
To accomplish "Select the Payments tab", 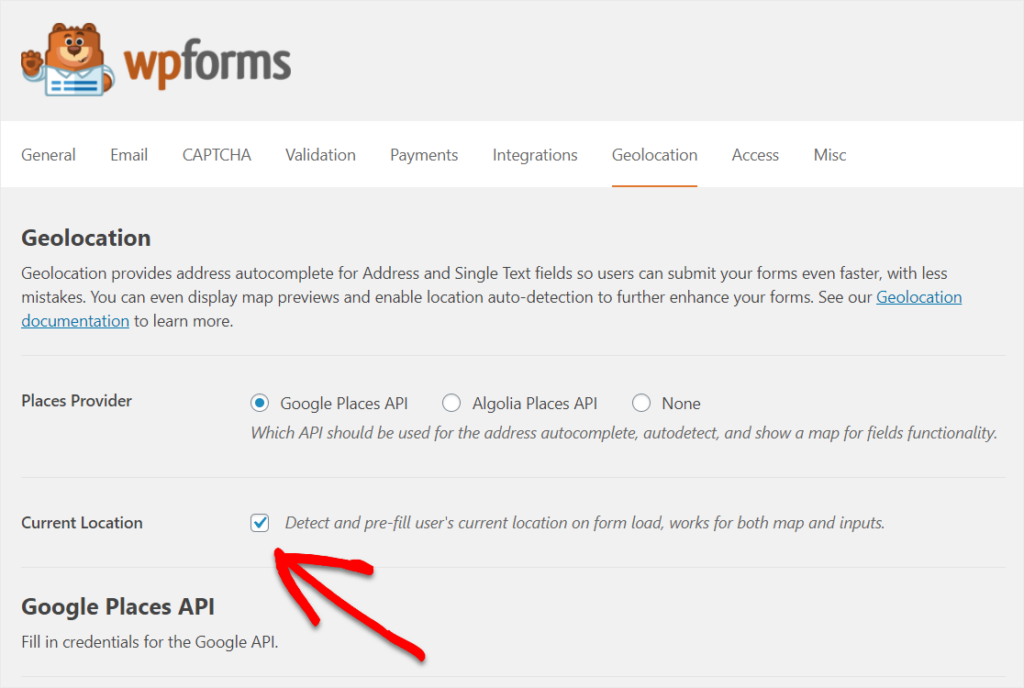I will (424, 155).
